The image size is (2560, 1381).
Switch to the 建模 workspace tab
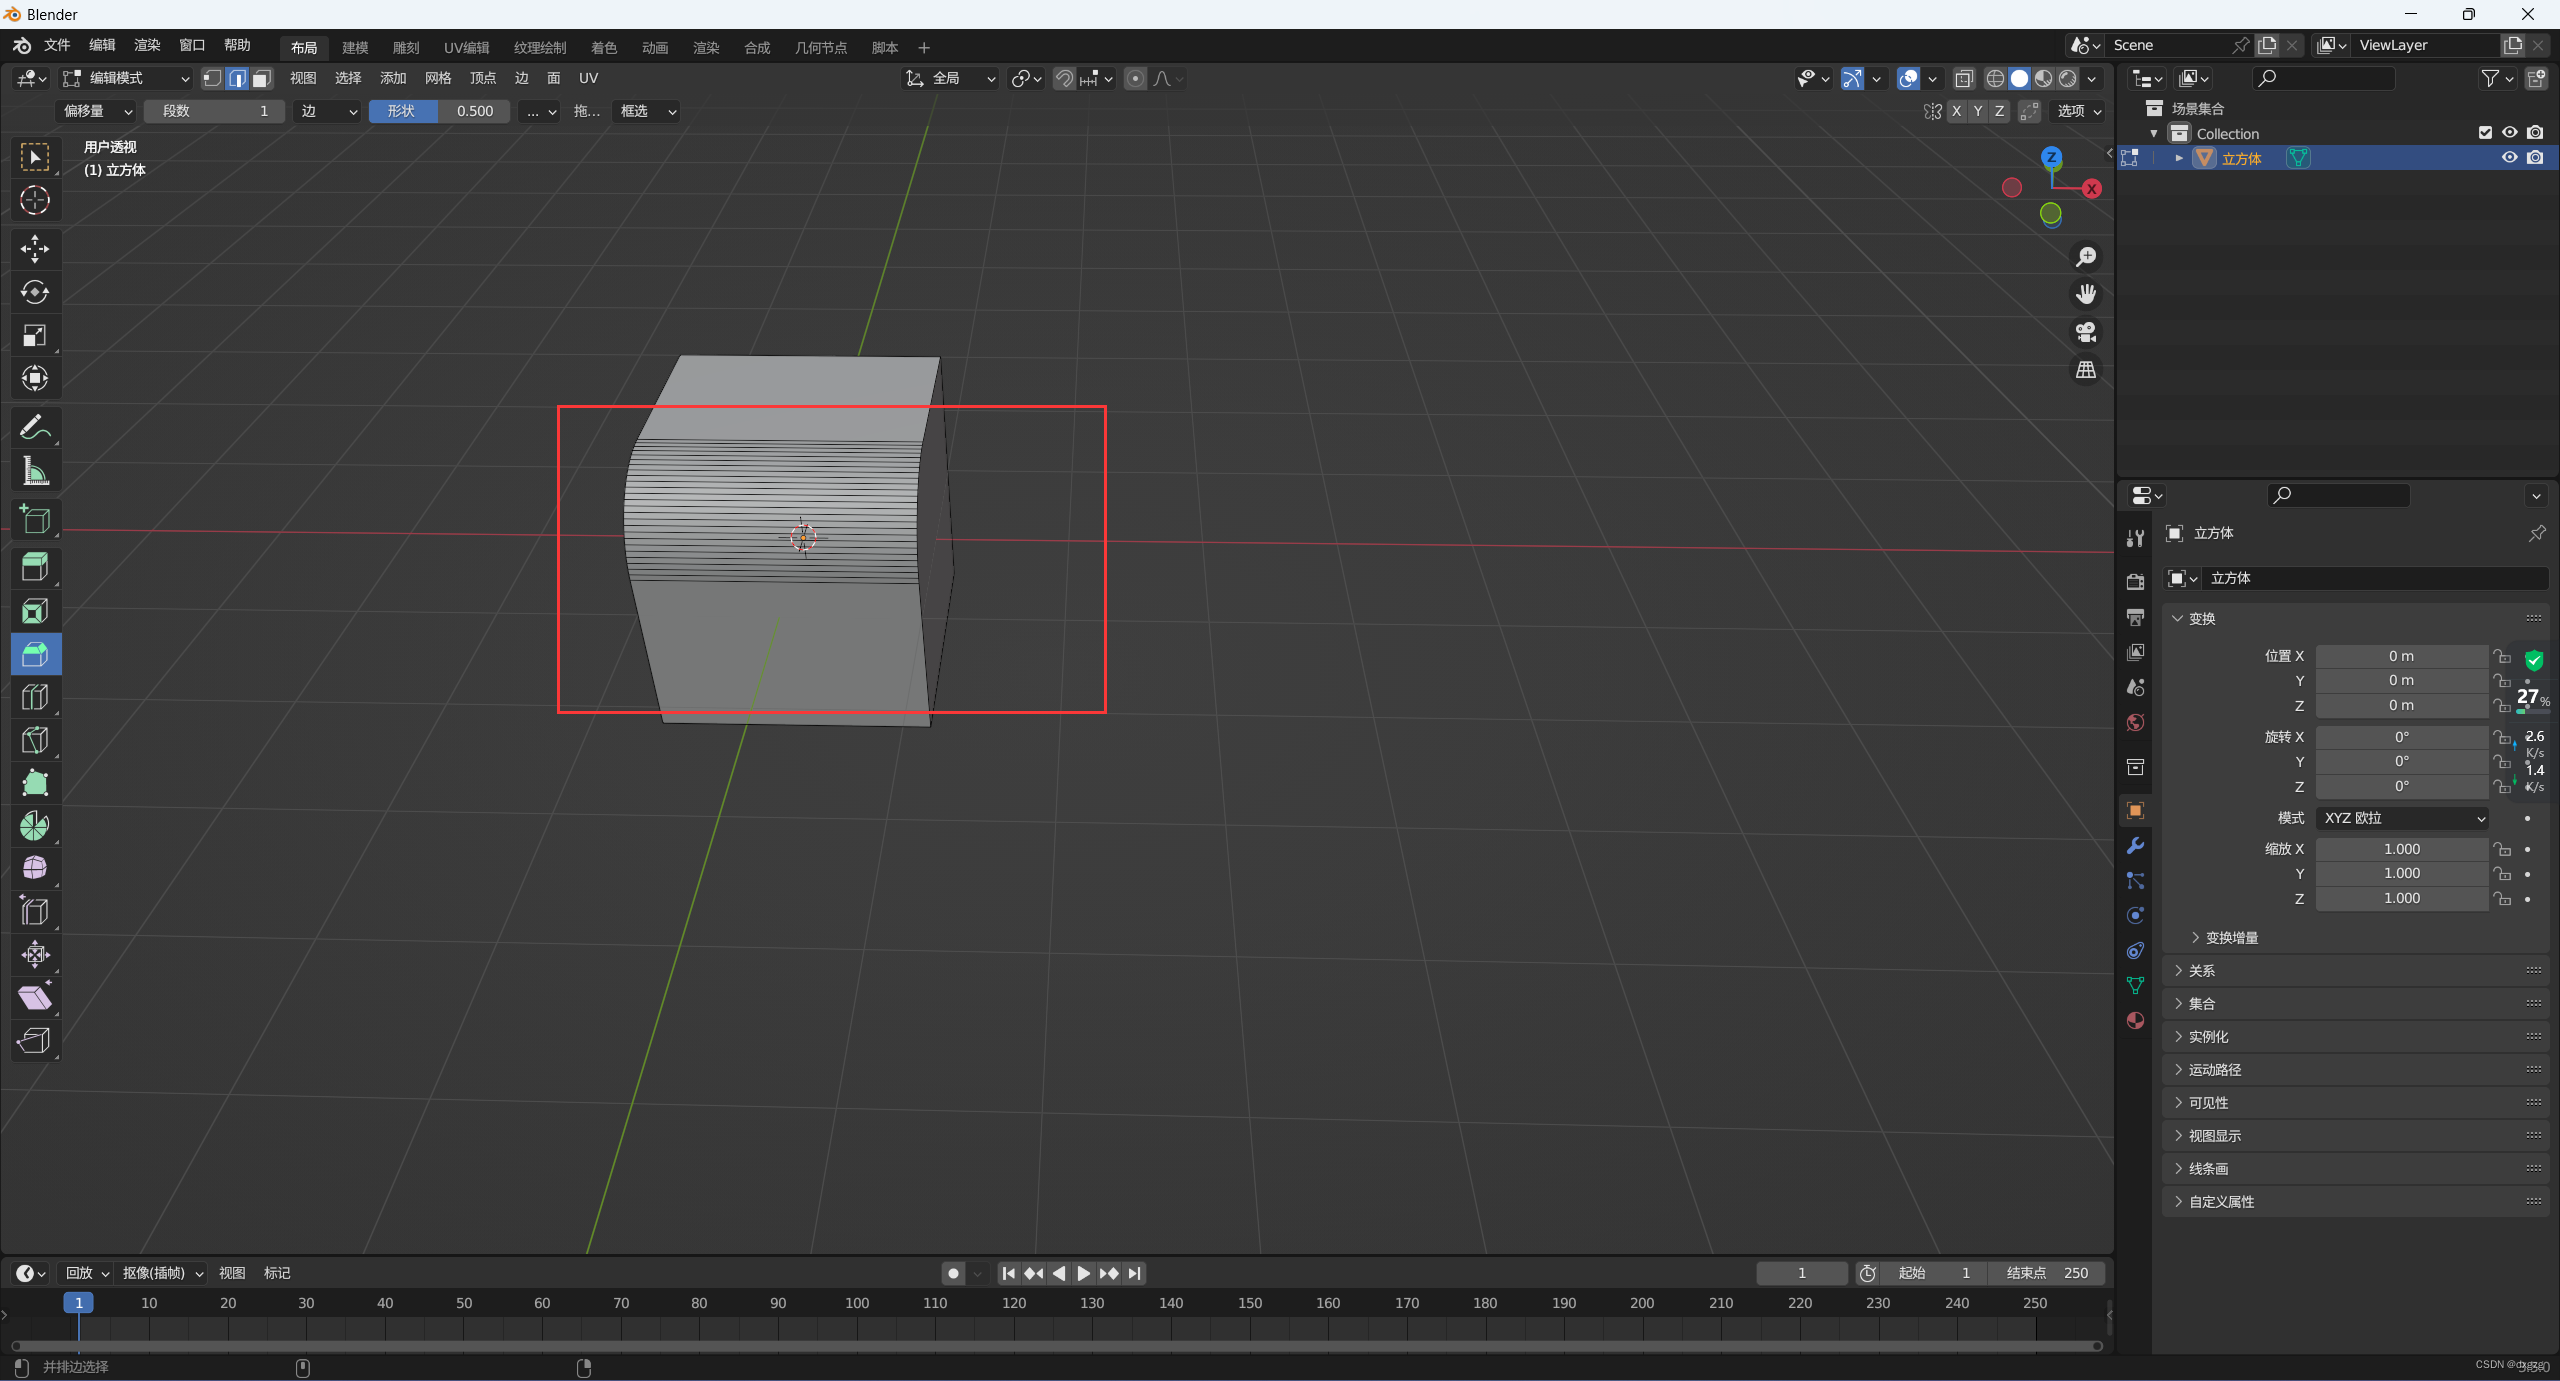point(355,47)
